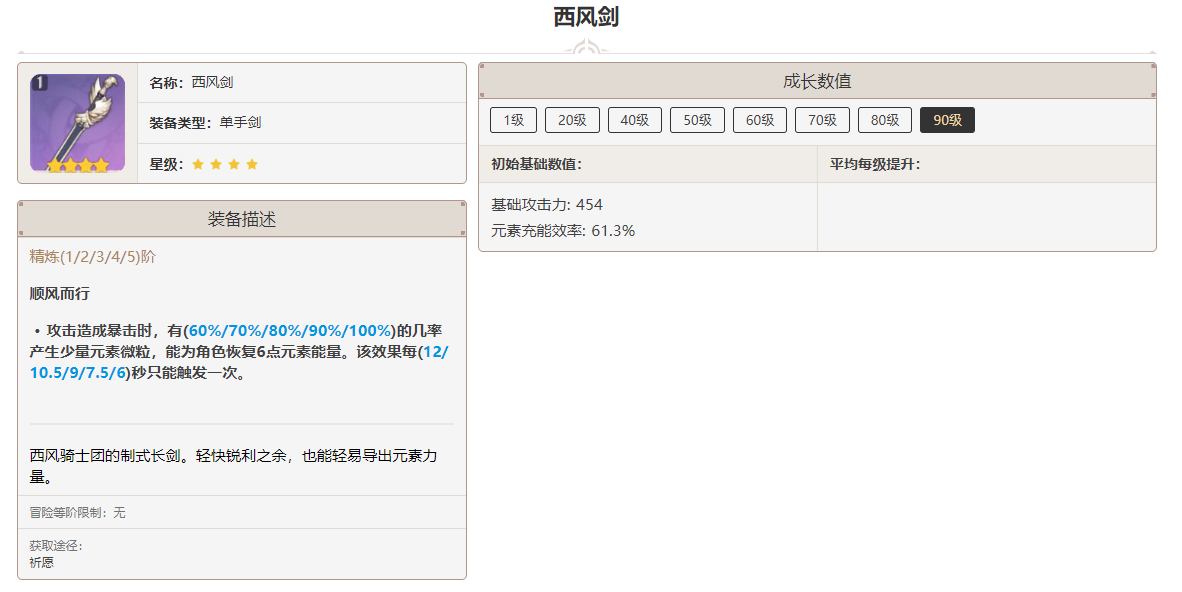The width and height of the screenshot is (1182, 592).
Task: Click the page title 西风剑
Action: (x=586, y=17)
